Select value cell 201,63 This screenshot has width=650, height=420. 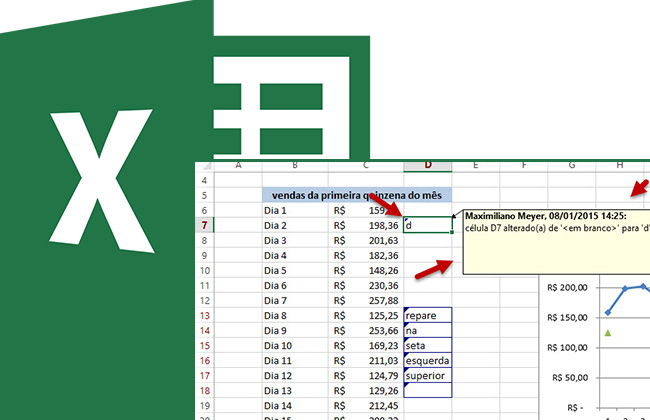(366, 240)
